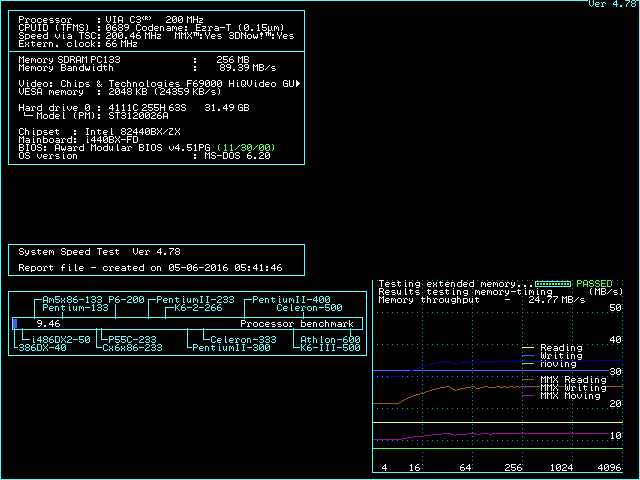
Task: Click the System Speed Test title line
Action: tap(99, 252)
